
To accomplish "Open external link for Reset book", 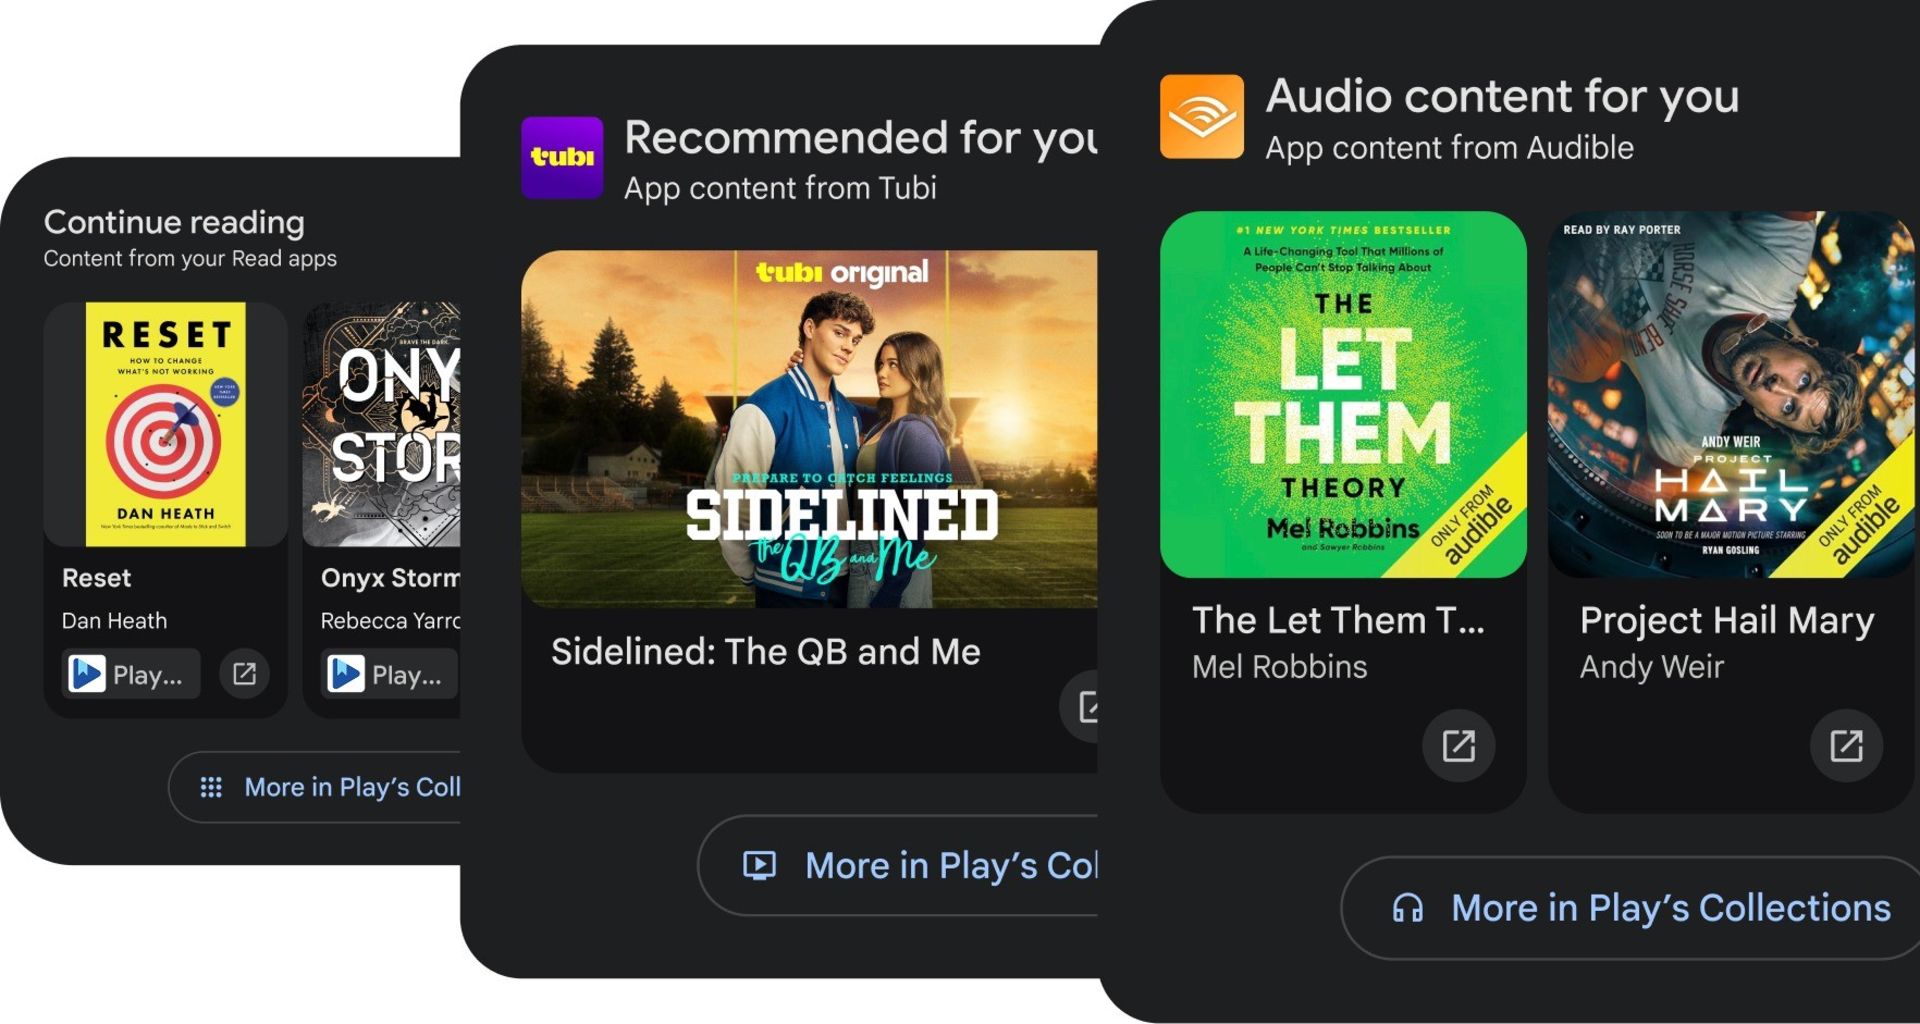I will point(244,674).
